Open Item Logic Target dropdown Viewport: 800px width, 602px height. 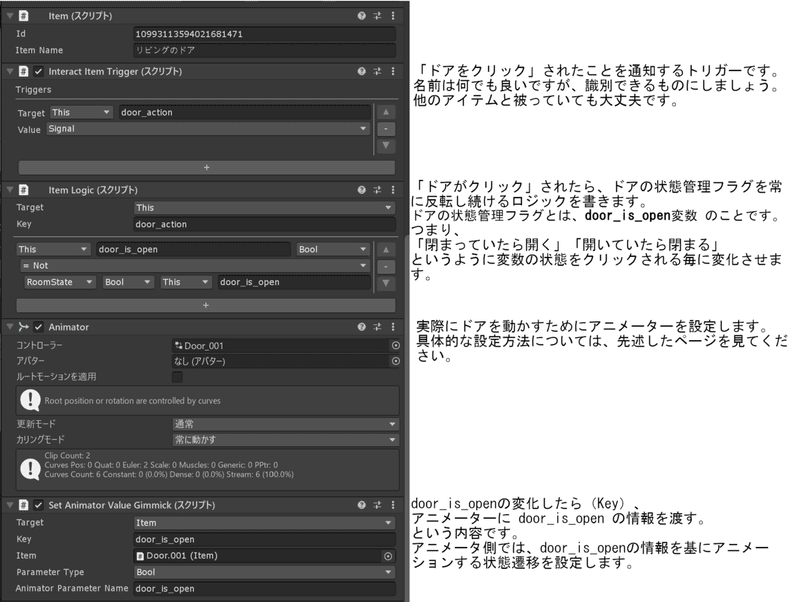pos(264,208)
